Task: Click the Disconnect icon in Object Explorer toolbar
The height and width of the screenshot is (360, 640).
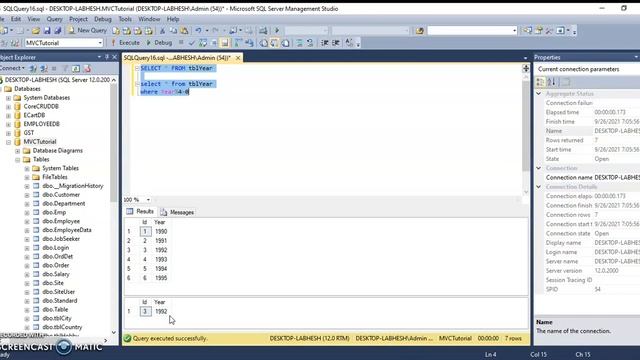Action: (x=44, y=69)
